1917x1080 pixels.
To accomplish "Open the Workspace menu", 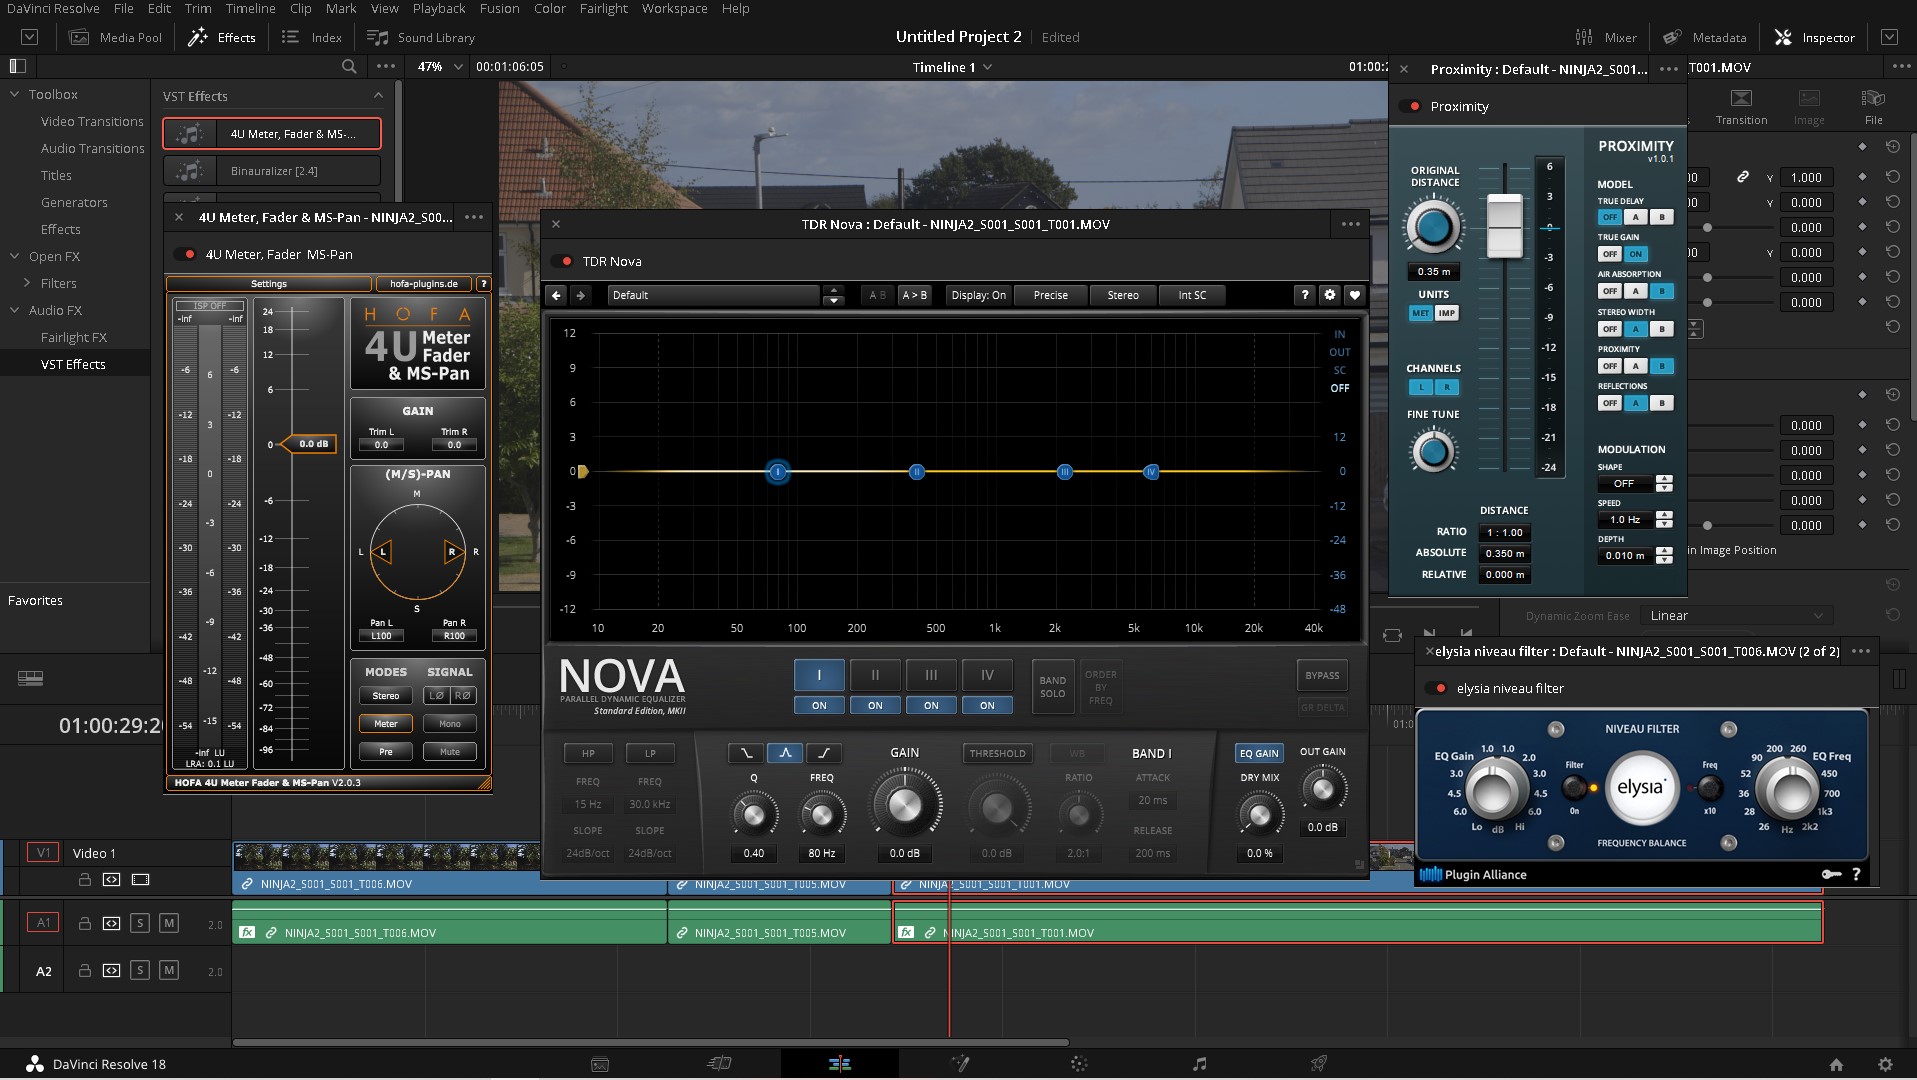I will 674,8.
